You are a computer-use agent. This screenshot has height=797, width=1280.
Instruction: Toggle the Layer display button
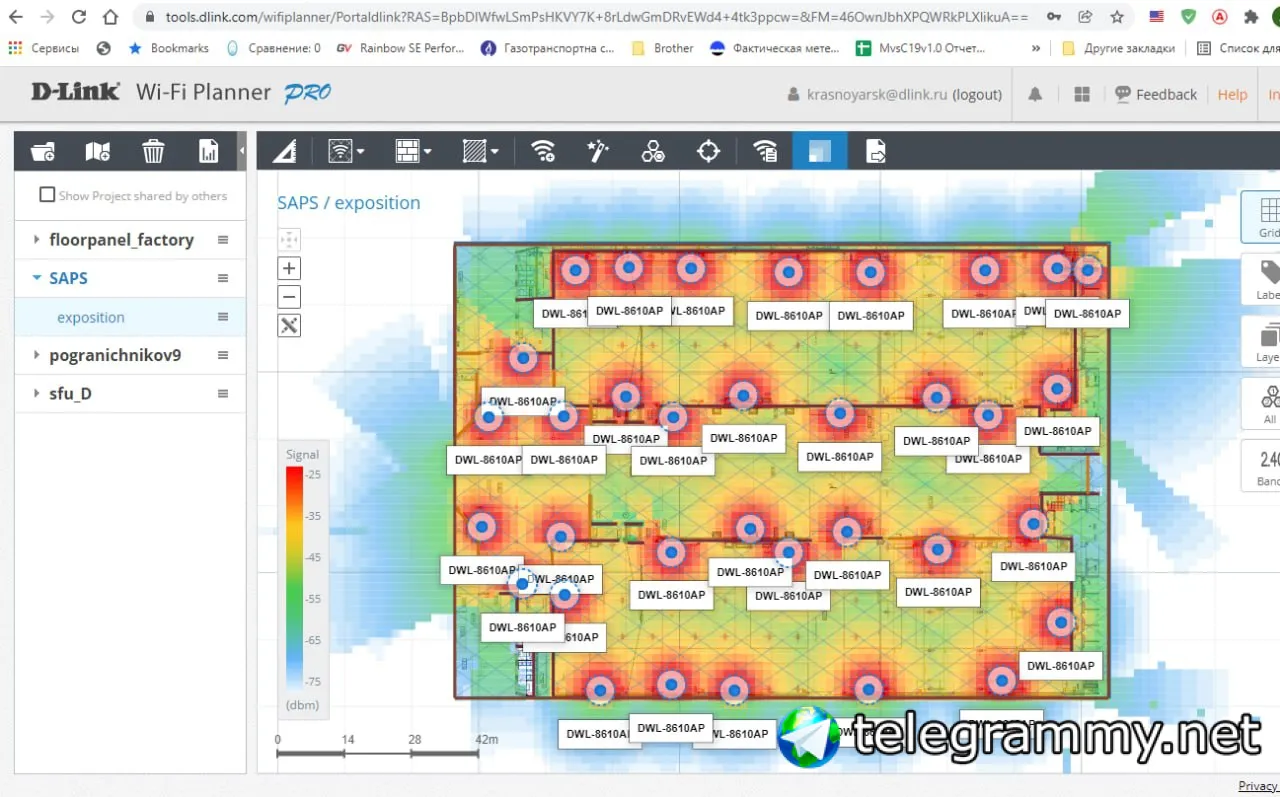1263,342
